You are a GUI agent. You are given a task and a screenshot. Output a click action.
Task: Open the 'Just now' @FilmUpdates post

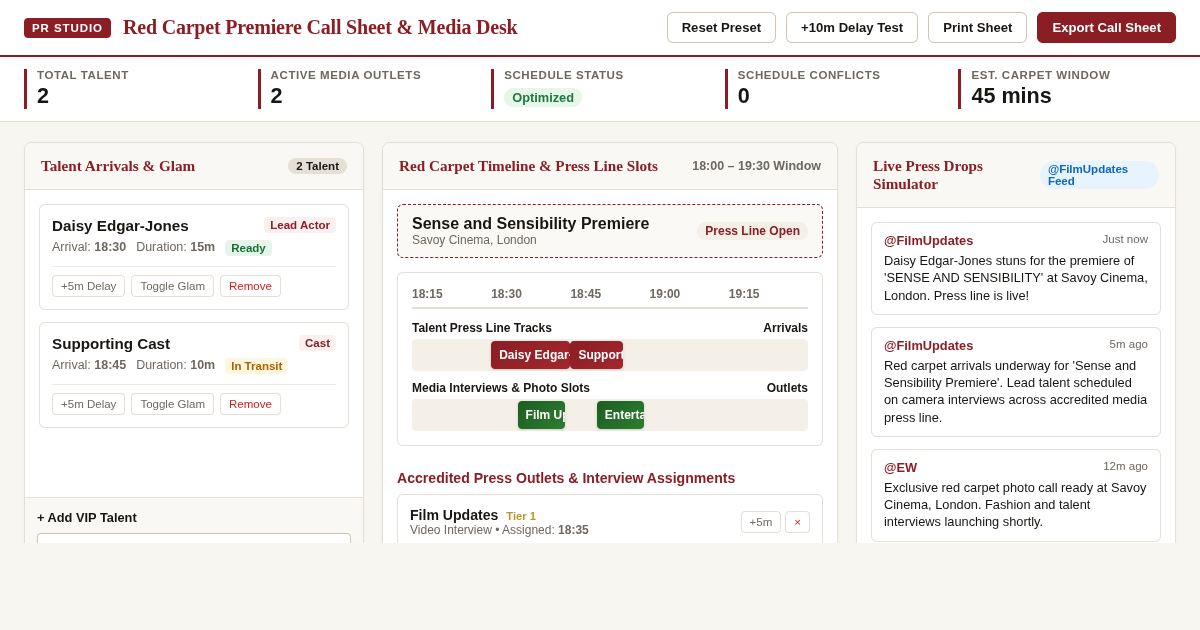(x=1016, y=268)
